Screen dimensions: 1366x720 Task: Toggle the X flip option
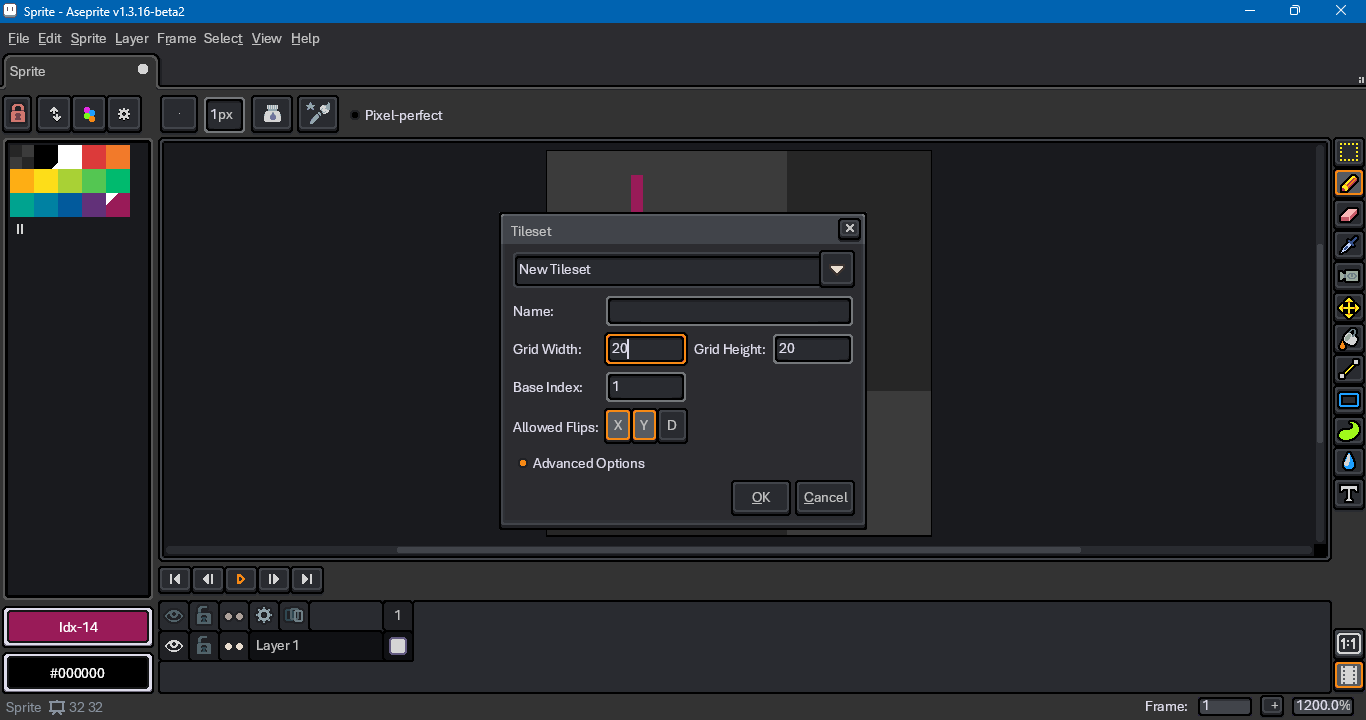coord(618,426)
